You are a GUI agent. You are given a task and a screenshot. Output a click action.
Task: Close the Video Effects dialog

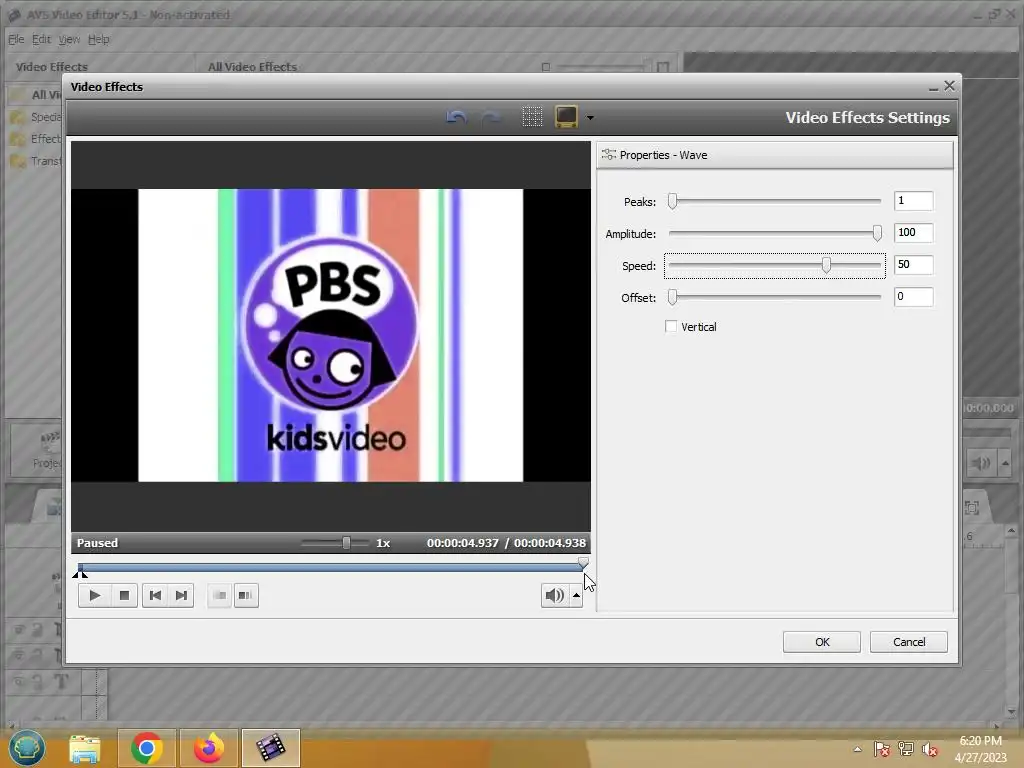[x=950, y=86]
